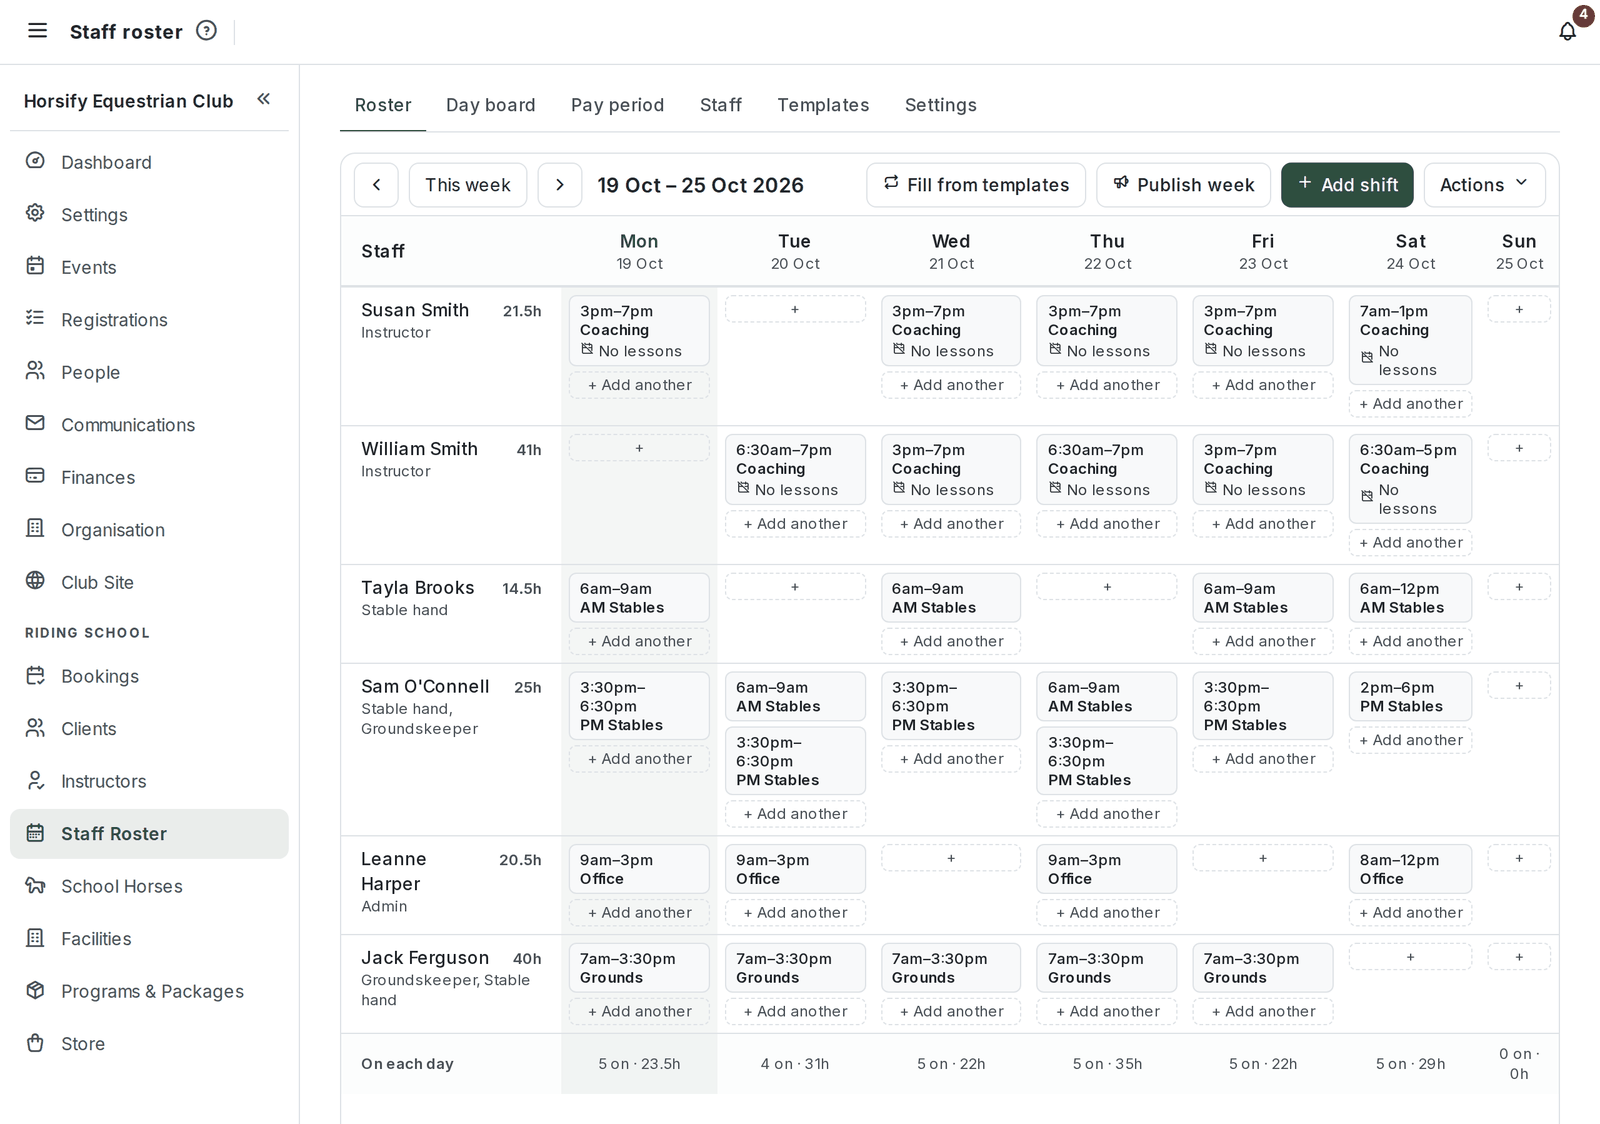1600x1124 pixels.
Task: Jump to This week
Action: coord(467,185)
